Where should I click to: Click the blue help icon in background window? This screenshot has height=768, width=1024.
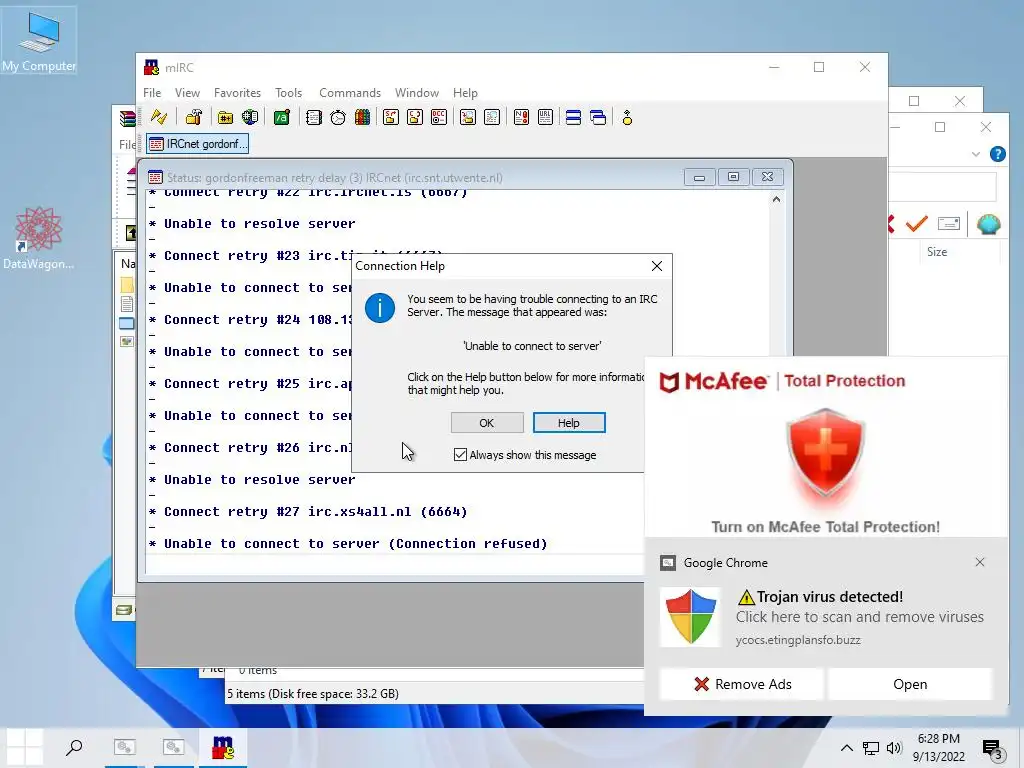pyautogui.click(x=997, y=154)
